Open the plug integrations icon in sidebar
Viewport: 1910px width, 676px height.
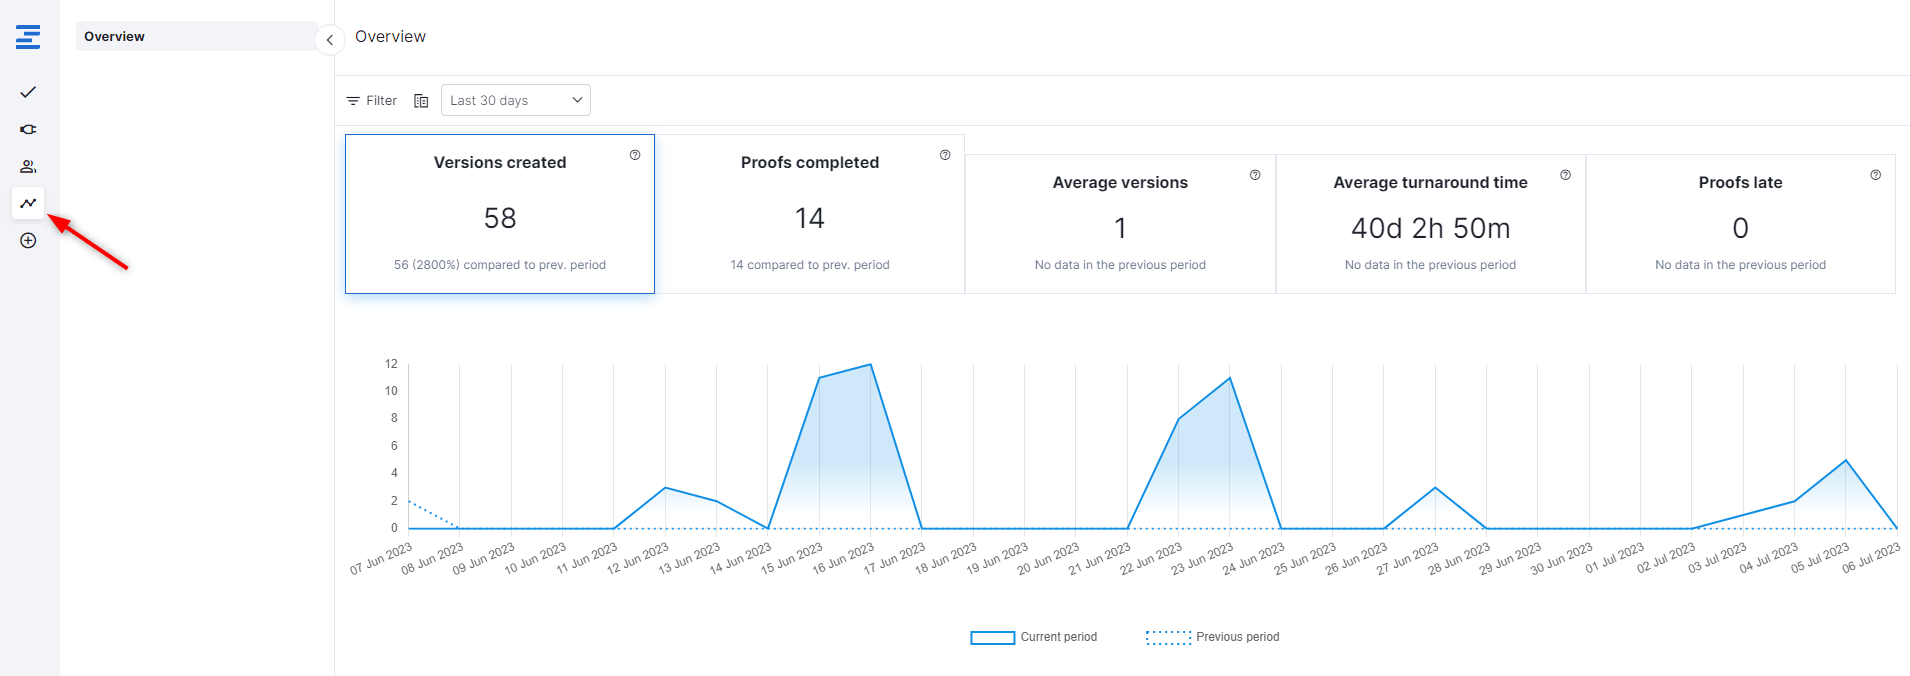coord(28,129)
